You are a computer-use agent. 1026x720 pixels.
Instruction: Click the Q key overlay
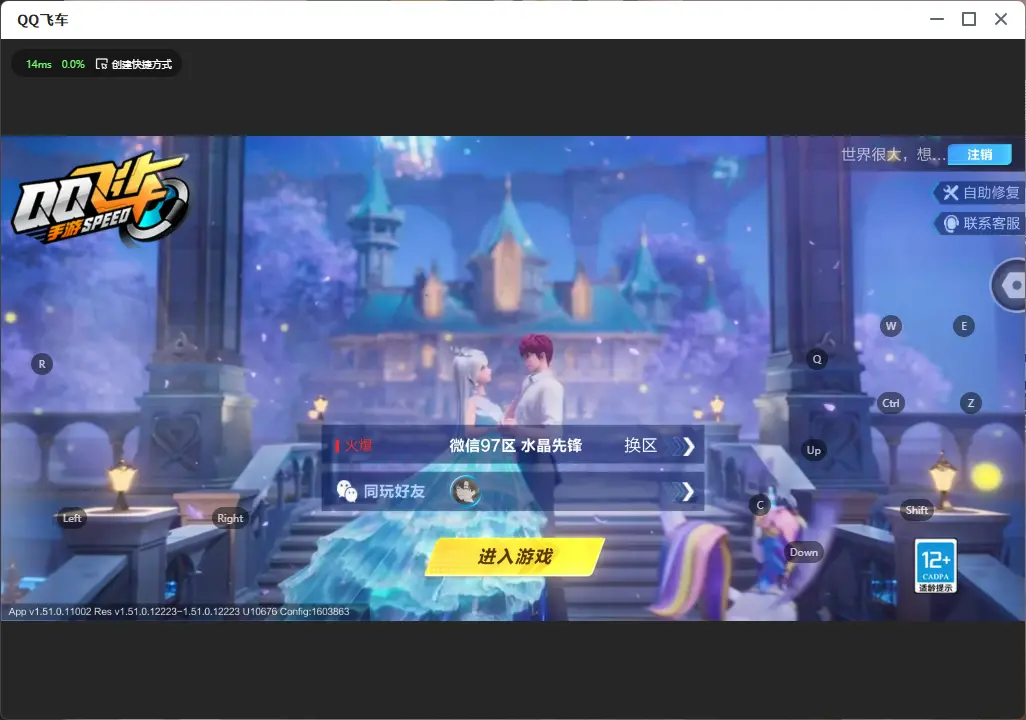(817, 359)
